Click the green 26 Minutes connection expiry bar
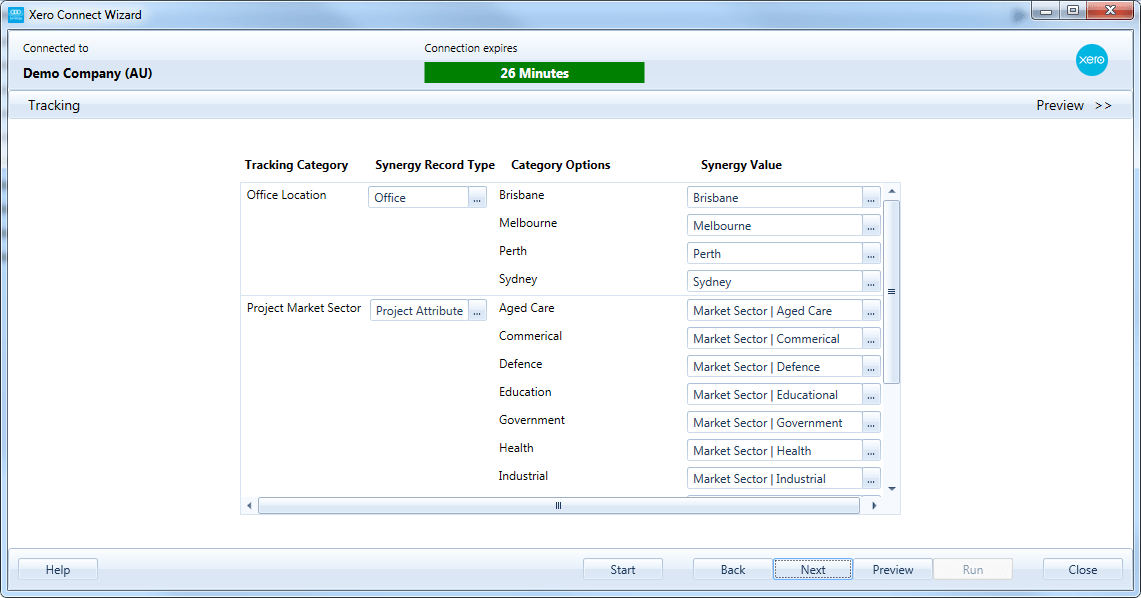Viewport: 1141px width, 598px height. pyautogui.click(x=534, y=72)
